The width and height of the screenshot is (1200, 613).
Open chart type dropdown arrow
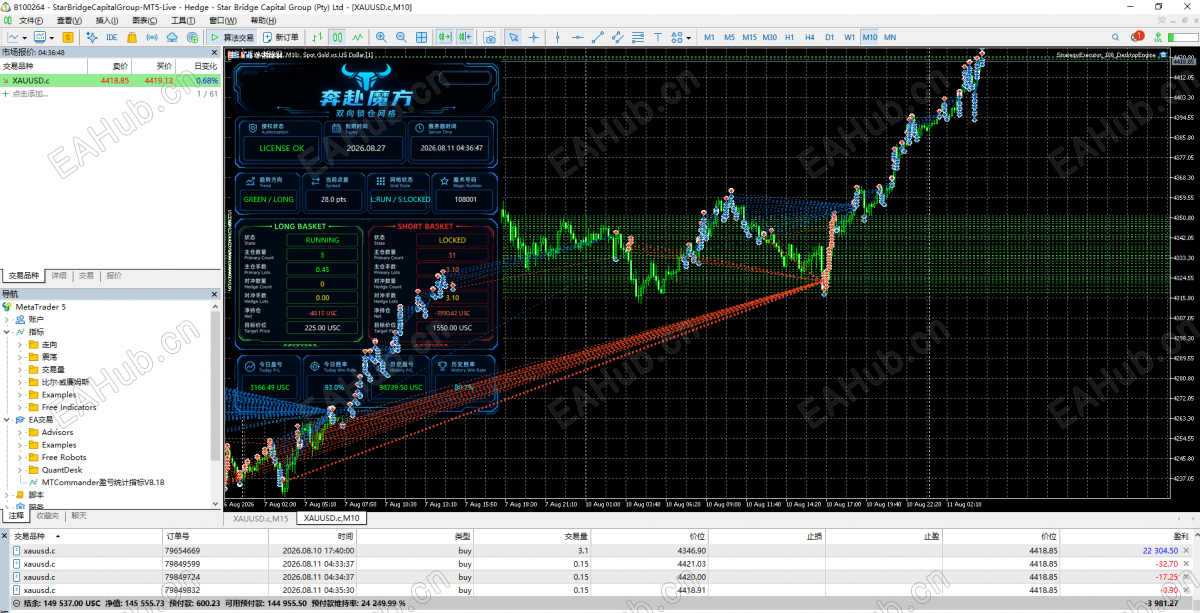24,37
